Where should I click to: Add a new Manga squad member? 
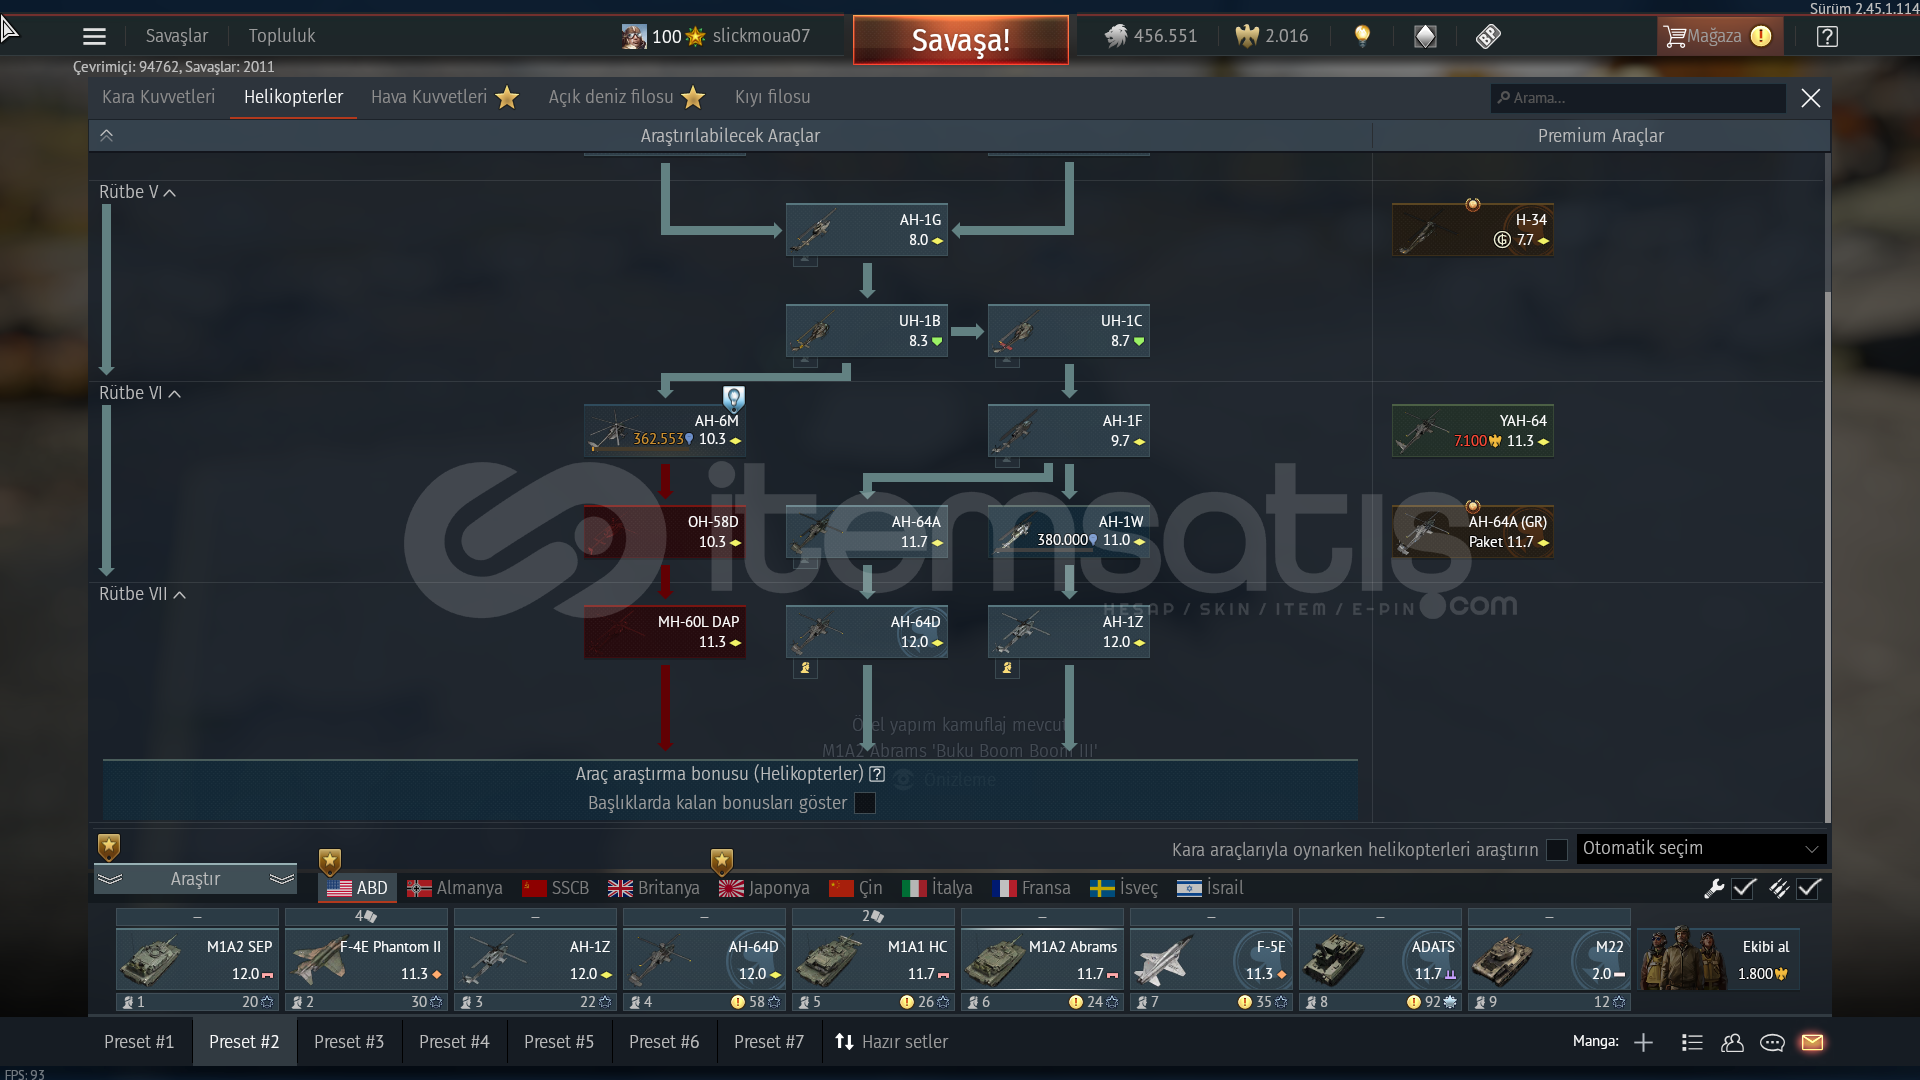pyautogui.click(x=1643, y=1043)
